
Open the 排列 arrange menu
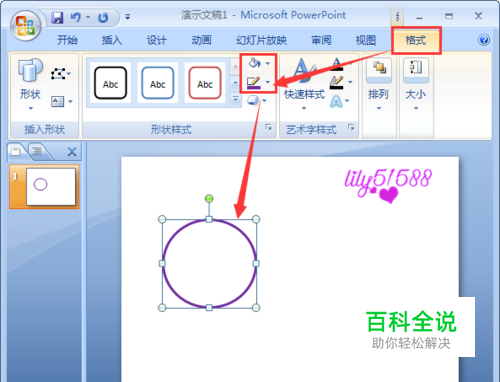(378, 84)
